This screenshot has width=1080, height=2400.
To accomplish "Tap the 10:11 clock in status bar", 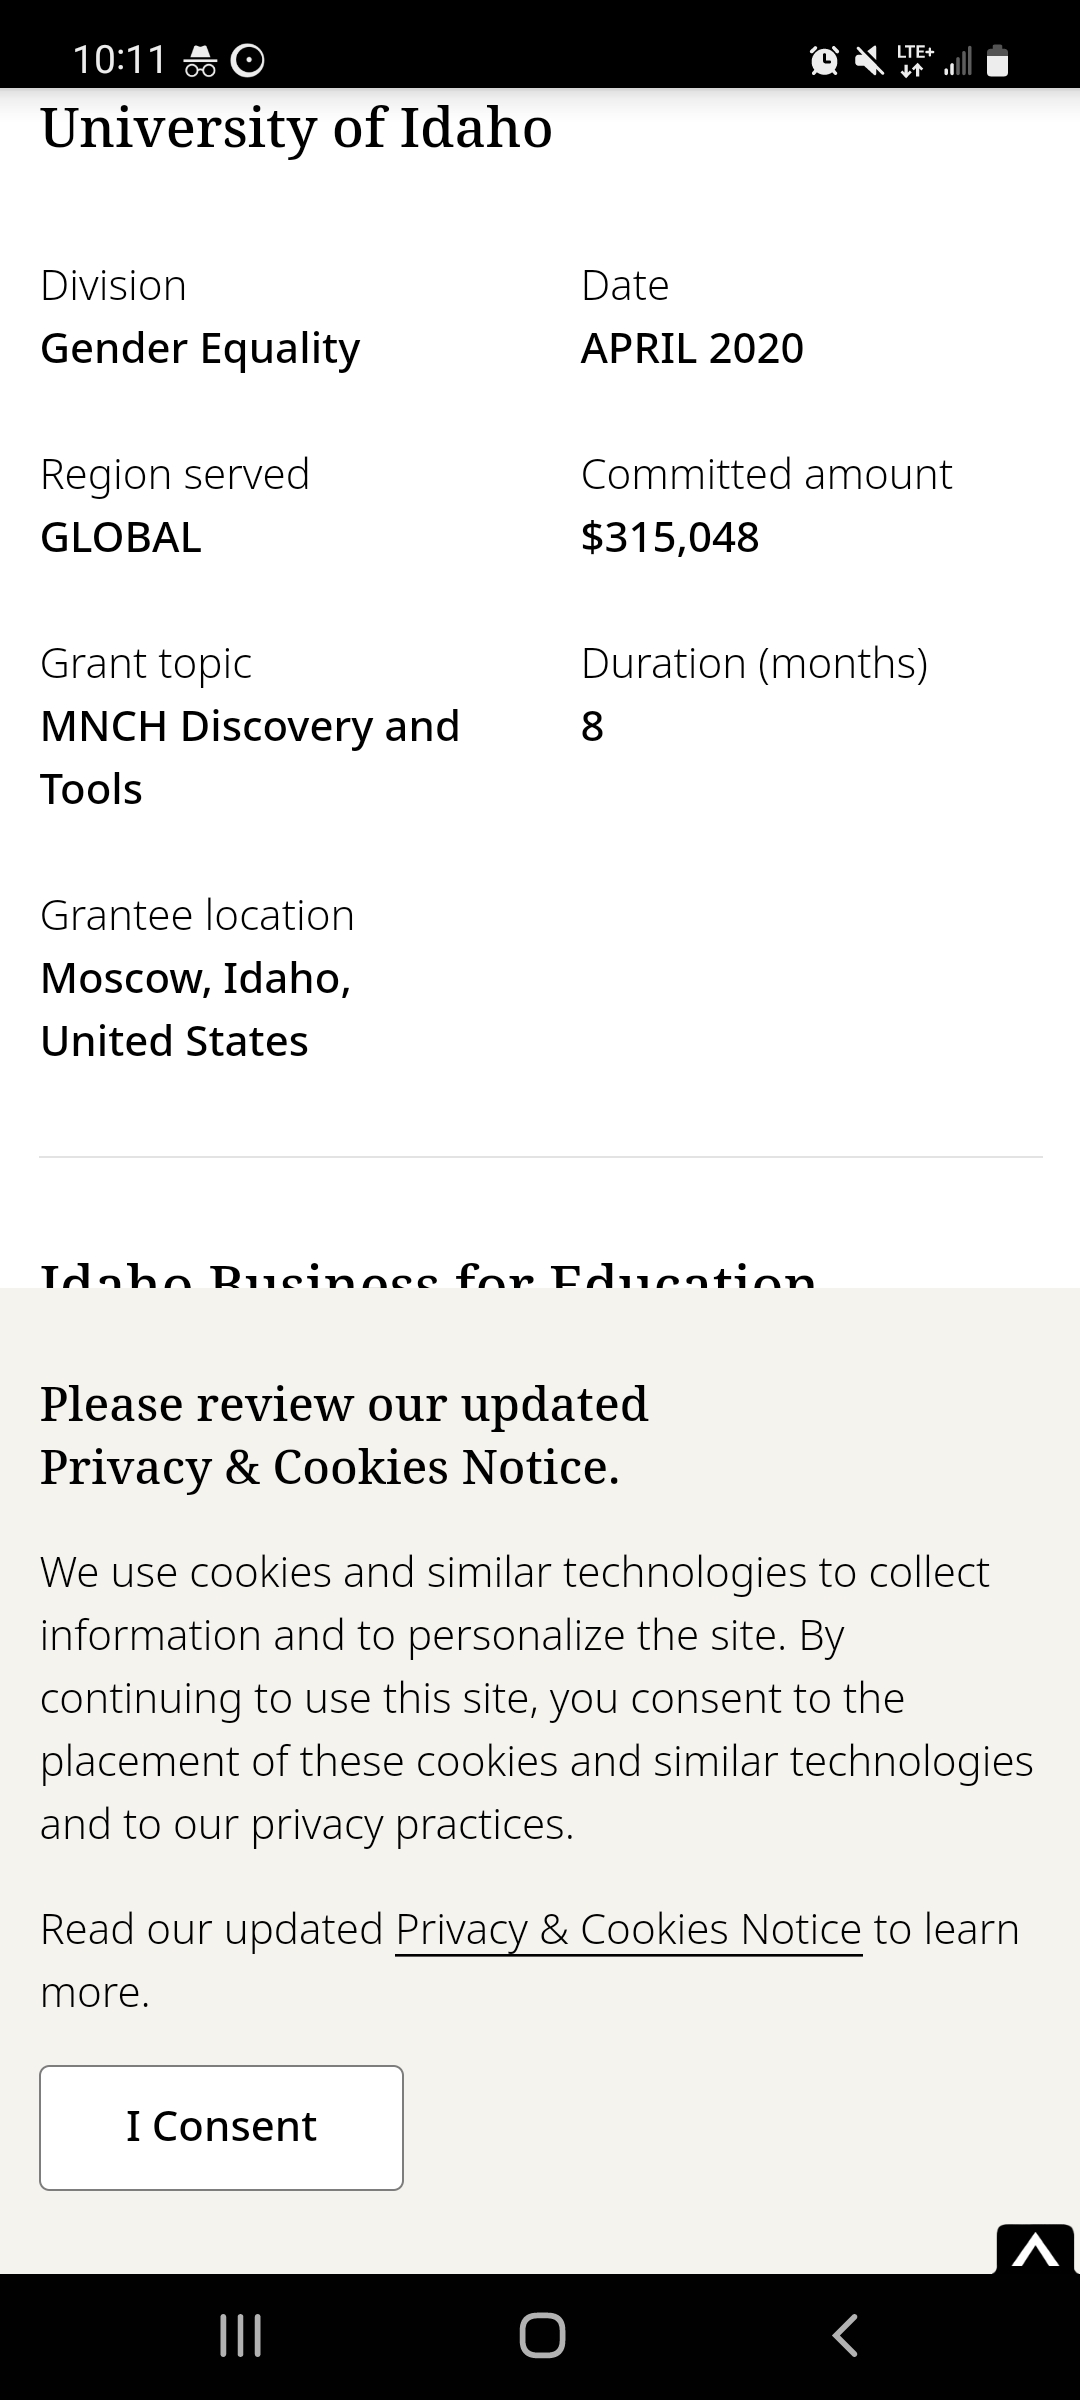I will (119, 60).
